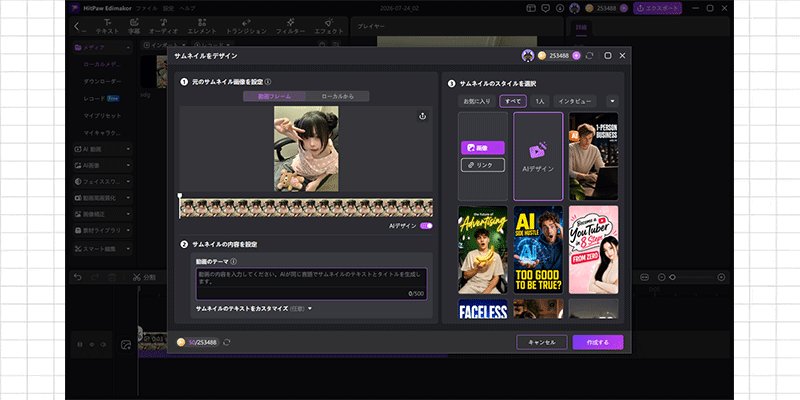Click the 作成する button

click(x=598, y=342)
